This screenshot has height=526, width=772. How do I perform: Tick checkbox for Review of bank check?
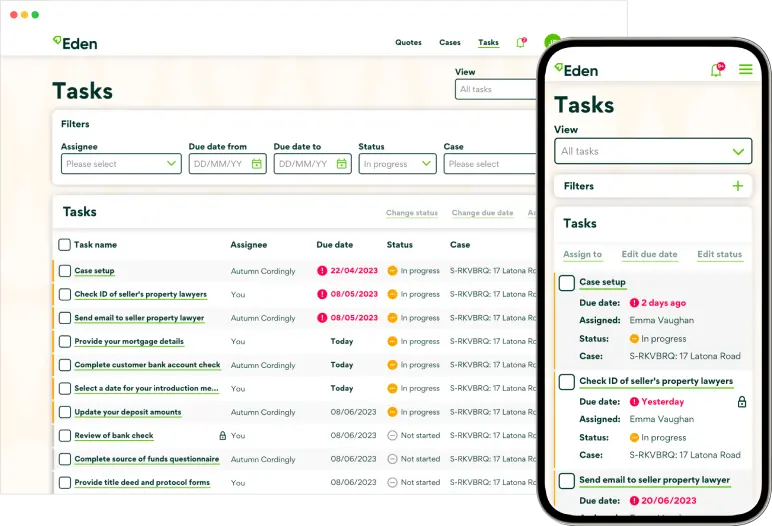click(64, 435)
